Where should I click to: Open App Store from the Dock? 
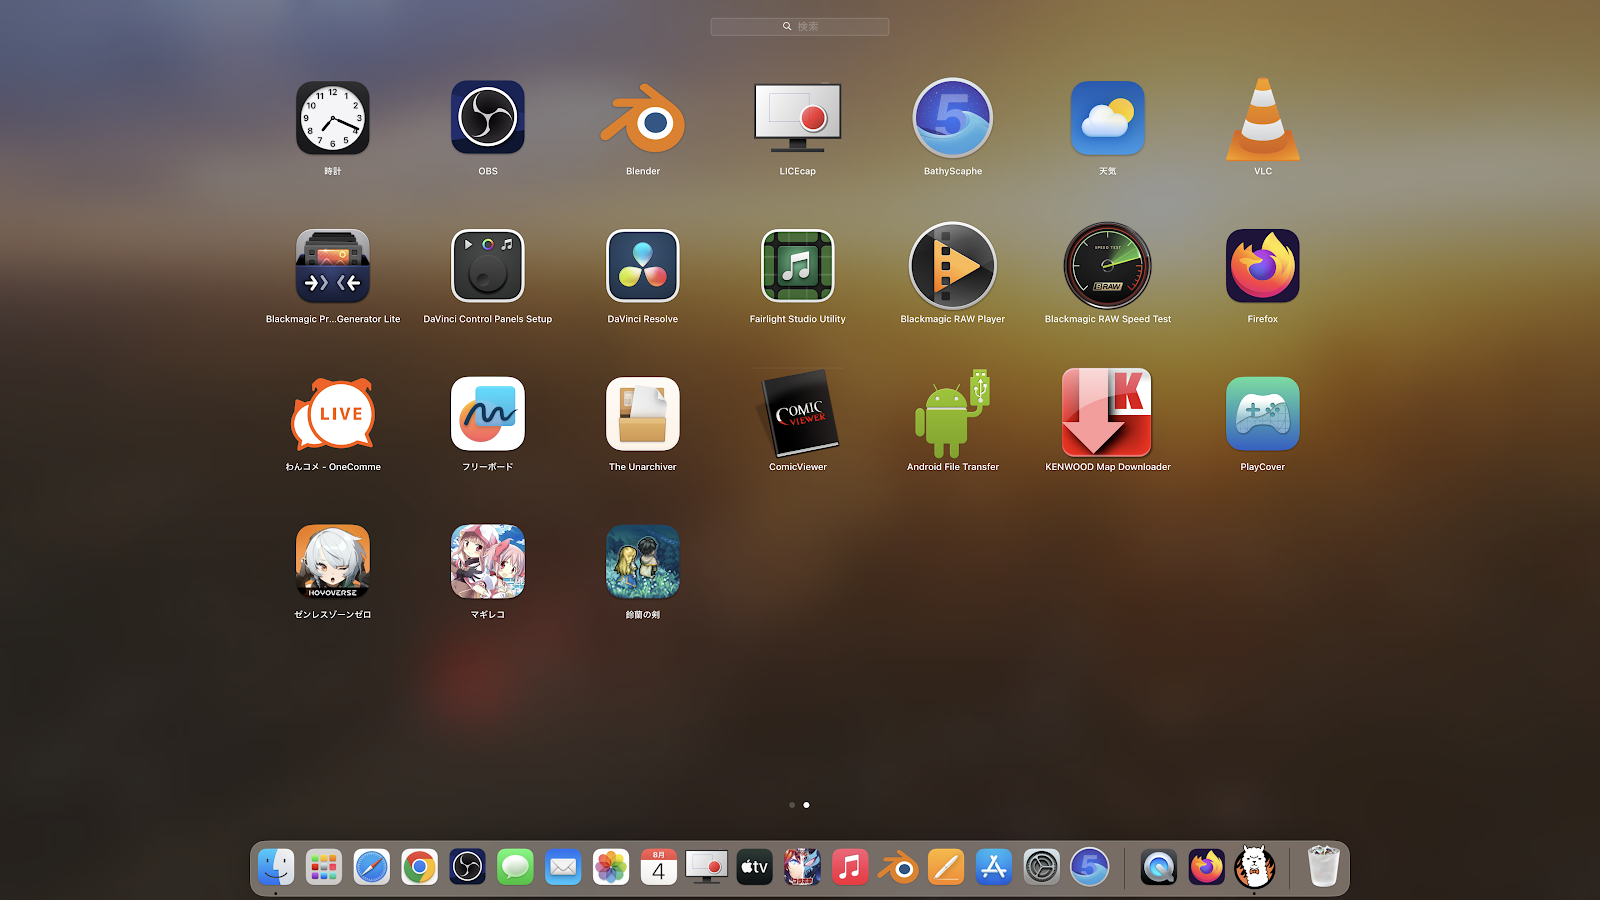click(994, 867)
